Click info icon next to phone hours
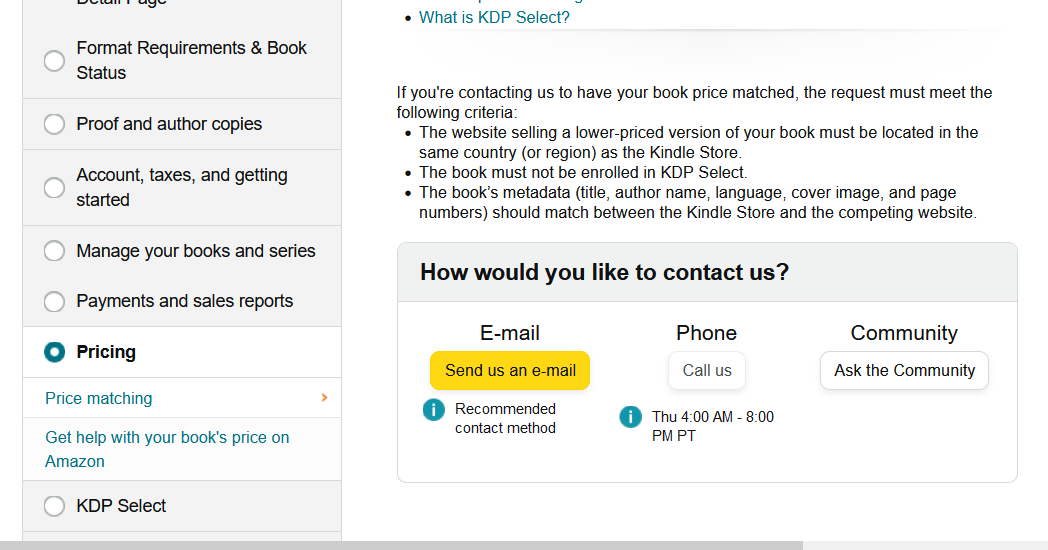Image resolution: width=1048 pixels, height=550 pixels. point(630,417)
